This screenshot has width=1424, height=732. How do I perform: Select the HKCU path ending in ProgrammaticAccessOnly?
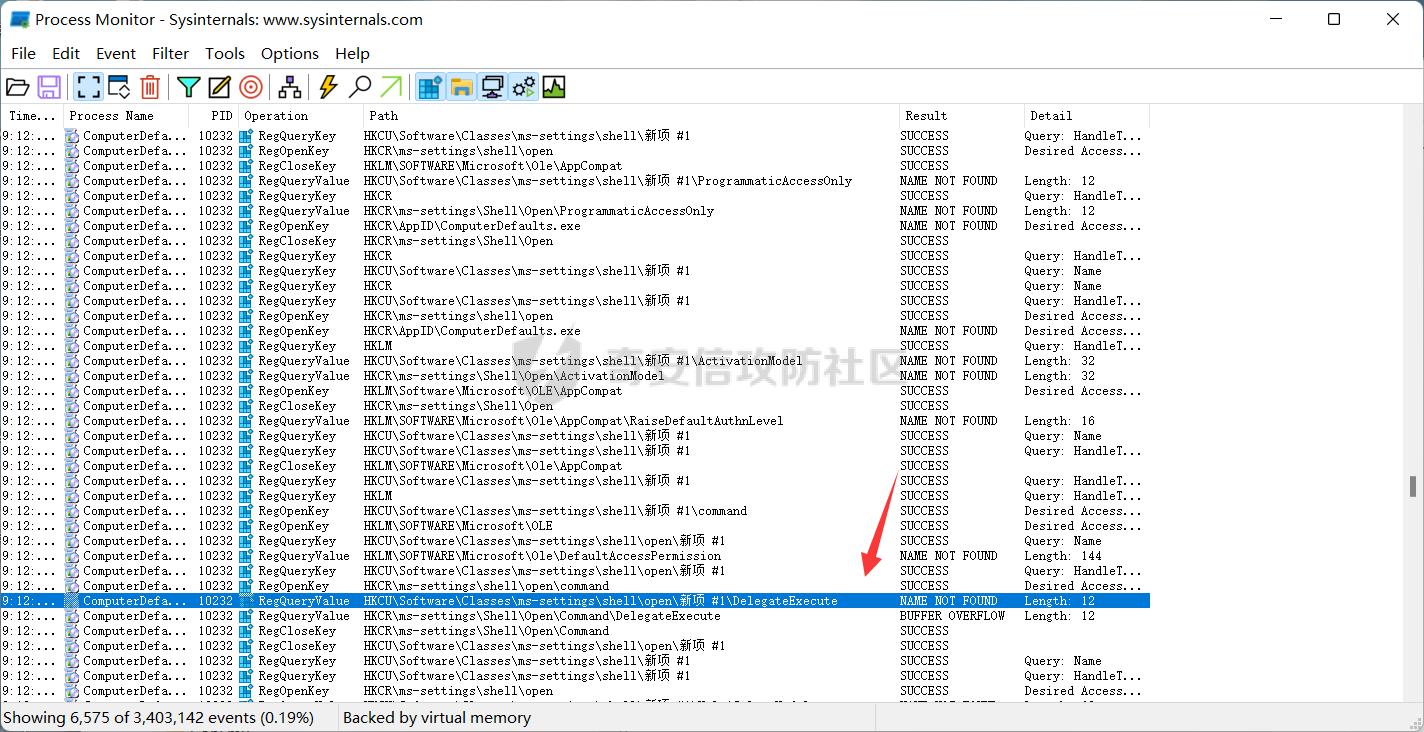pos(608,181)
